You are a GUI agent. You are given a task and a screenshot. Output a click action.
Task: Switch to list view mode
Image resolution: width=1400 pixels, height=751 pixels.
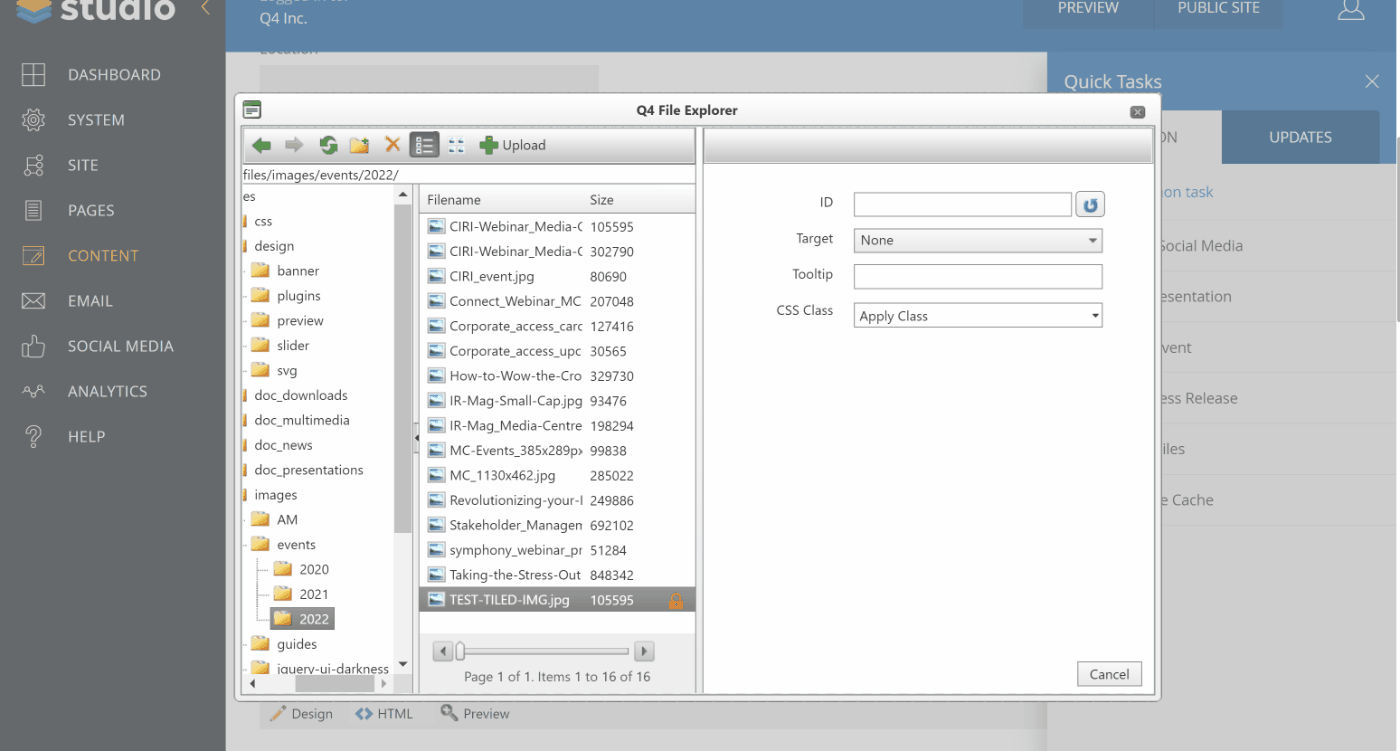click(424, 145)
